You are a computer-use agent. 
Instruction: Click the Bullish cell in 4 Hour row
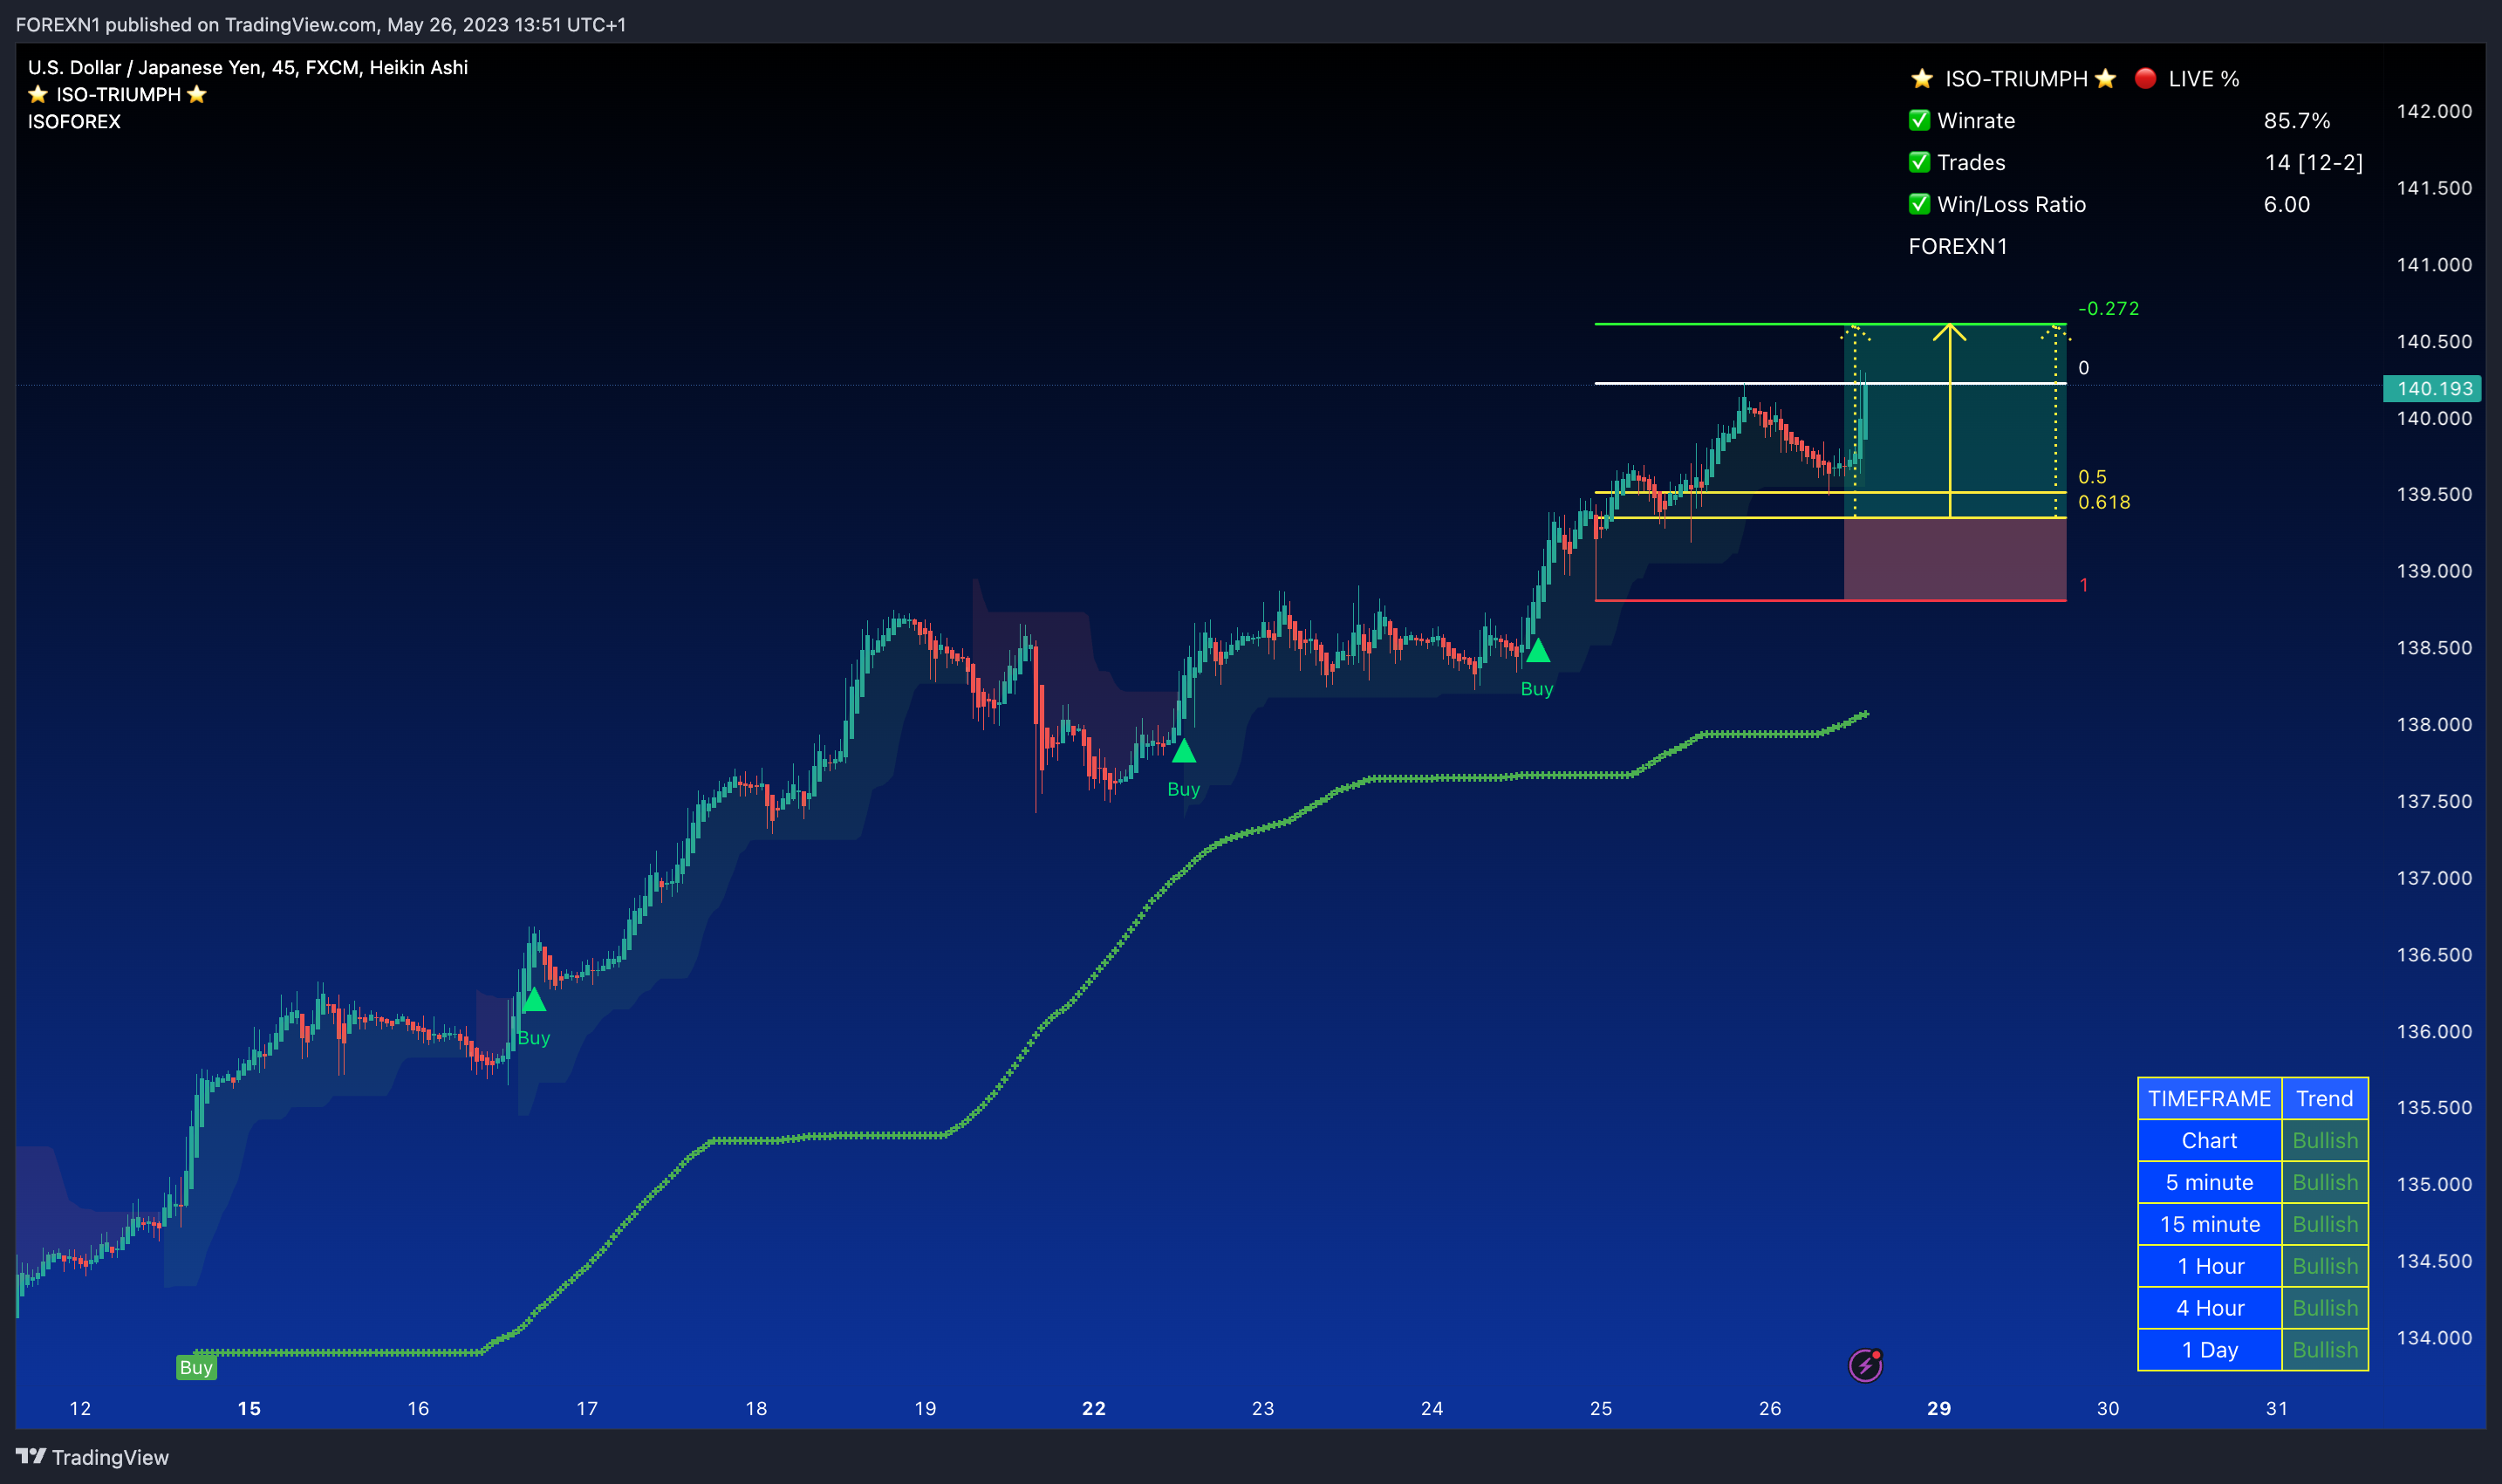[2324, 1309]
